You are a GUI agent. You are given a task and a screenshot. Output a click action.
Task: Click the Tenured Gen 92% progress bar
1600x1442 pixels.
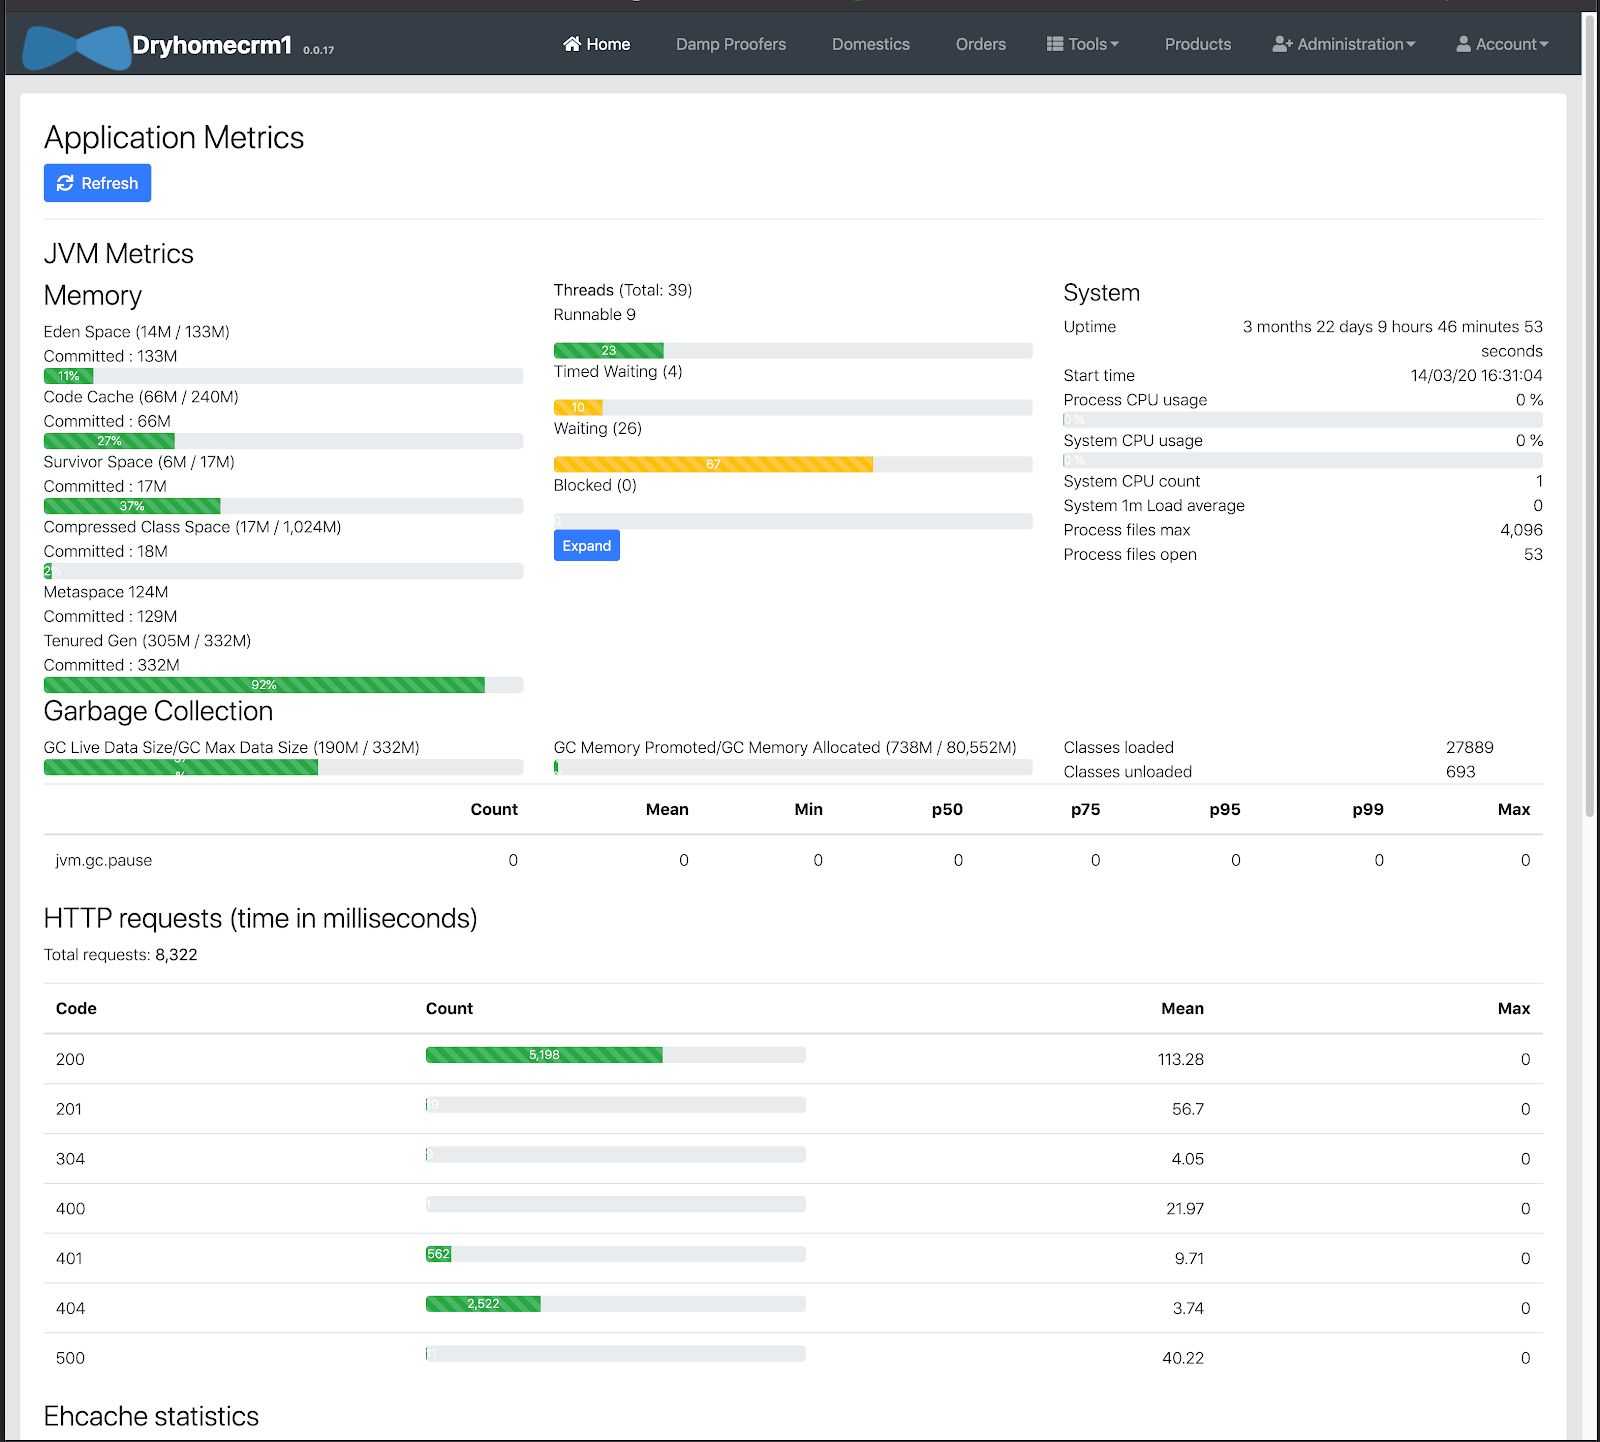tap(264, 685)
